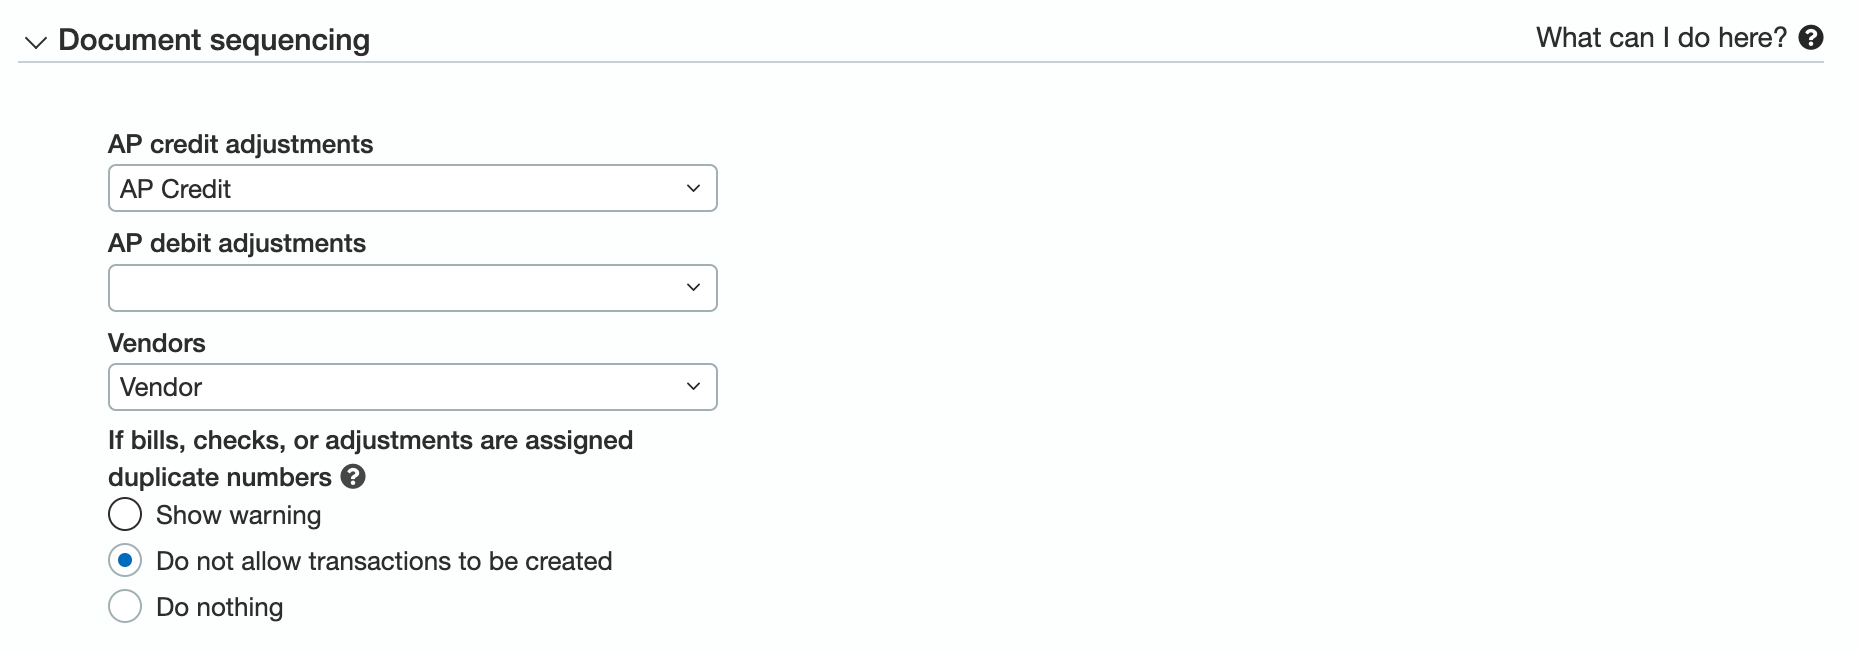Click help icon next to duplicate numbers
1860x650 pixels.
353,477
